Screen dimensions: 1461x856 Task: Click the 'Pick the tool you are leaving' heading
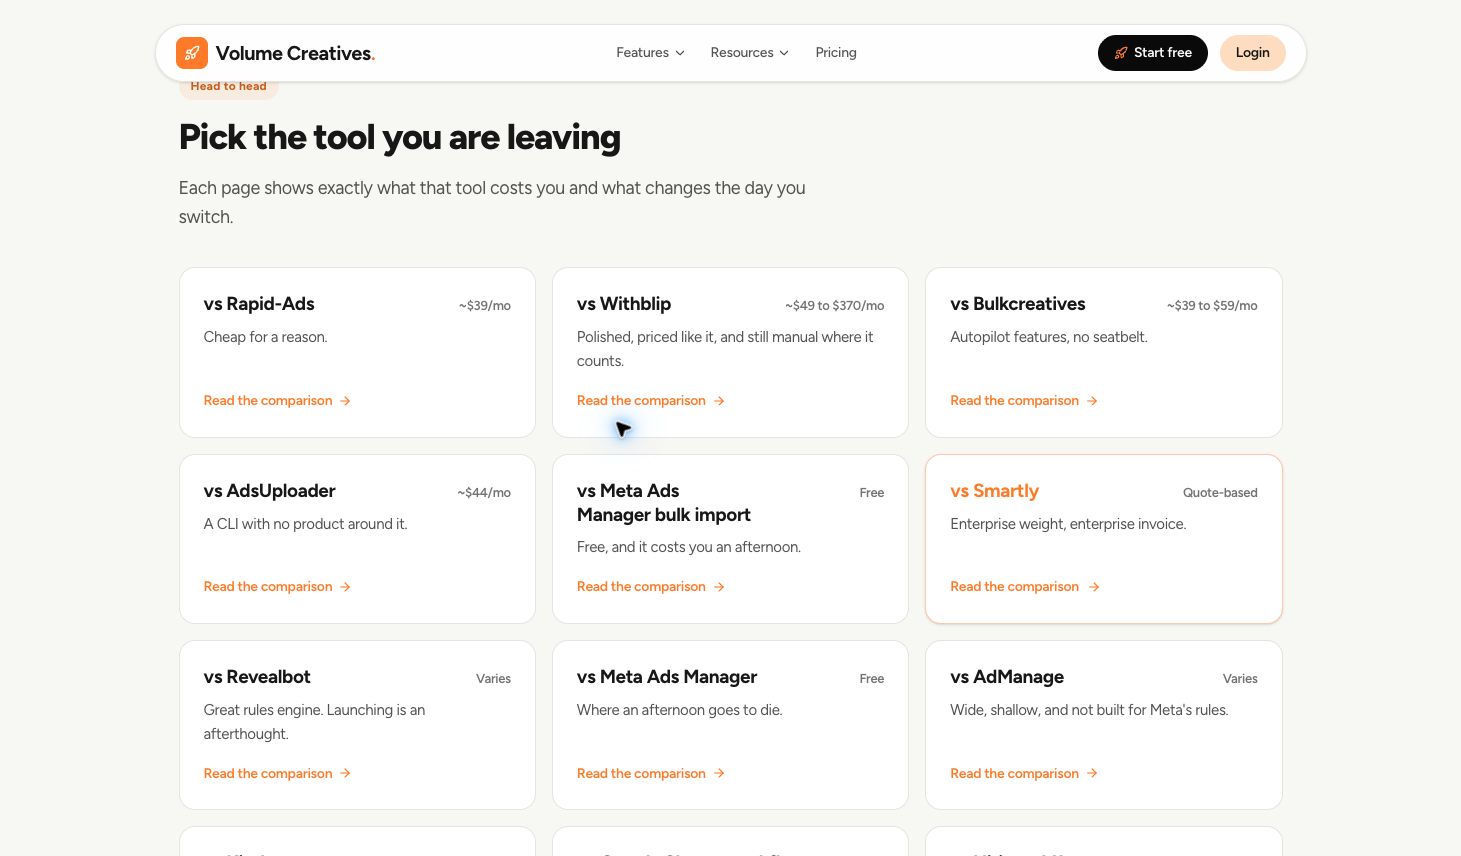point(400,137)
